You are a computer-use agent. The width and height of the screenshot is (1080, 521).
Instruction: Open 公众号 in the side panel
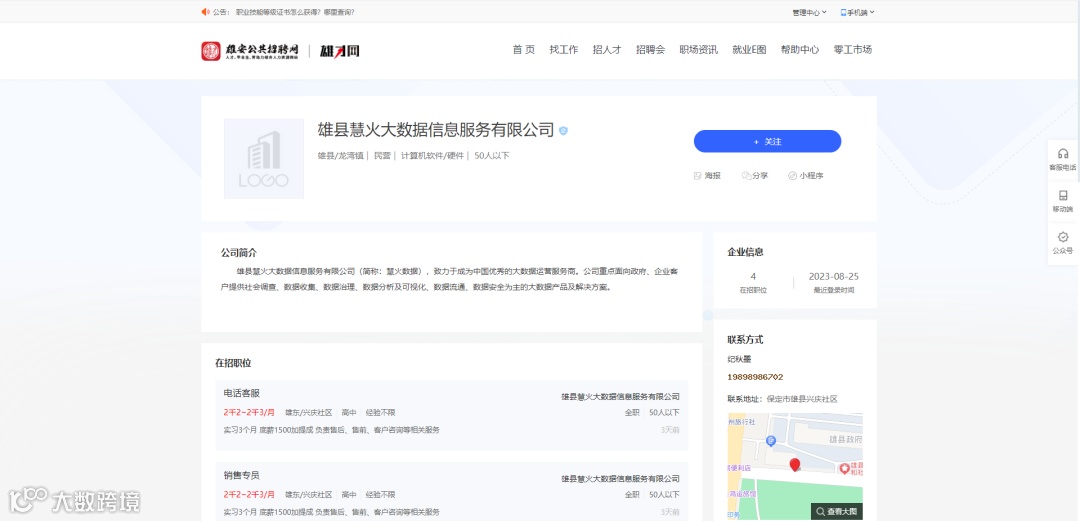click(1063, 243)
